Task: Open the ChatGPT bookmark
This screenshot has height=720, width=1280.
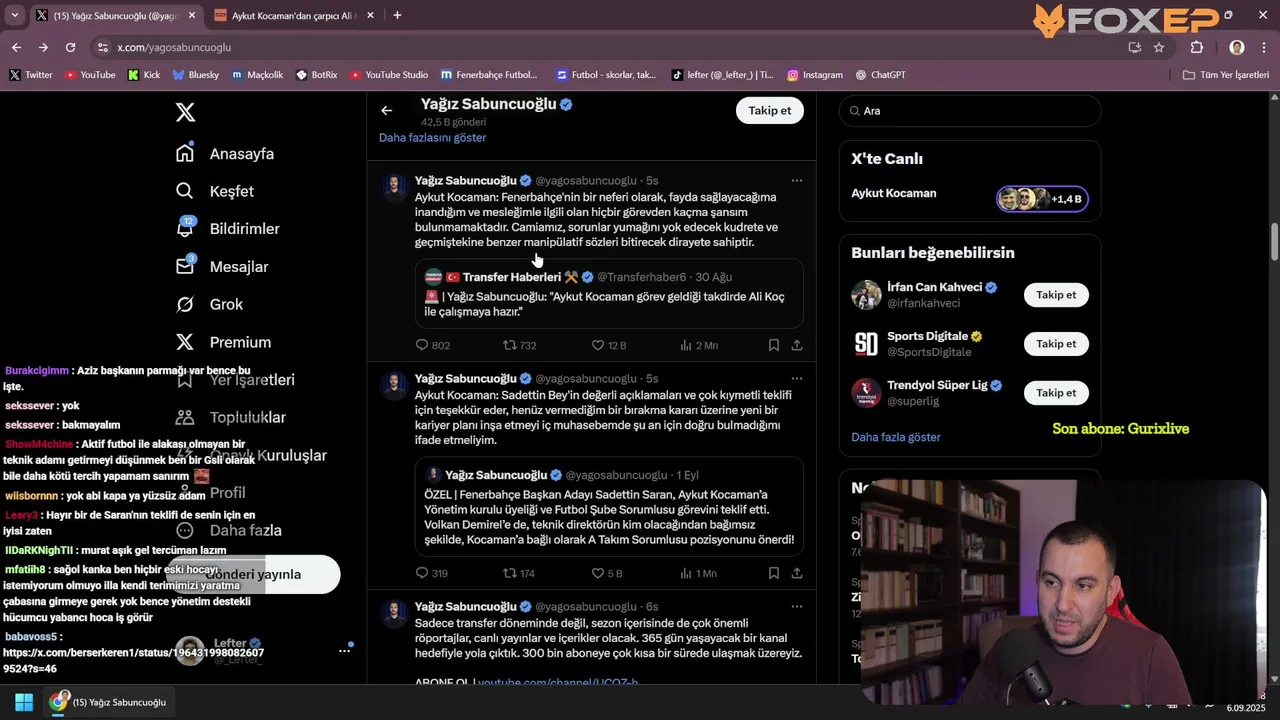Action: [880, 75]
